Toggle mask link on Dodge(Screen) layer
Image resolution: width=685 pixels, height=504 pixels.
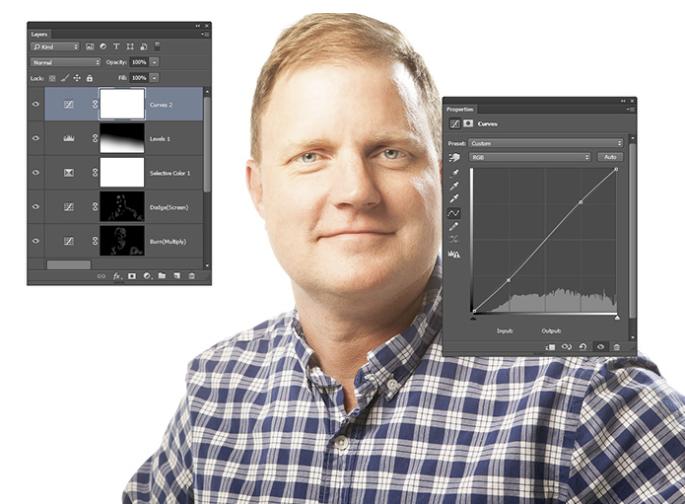pos(95,207)
